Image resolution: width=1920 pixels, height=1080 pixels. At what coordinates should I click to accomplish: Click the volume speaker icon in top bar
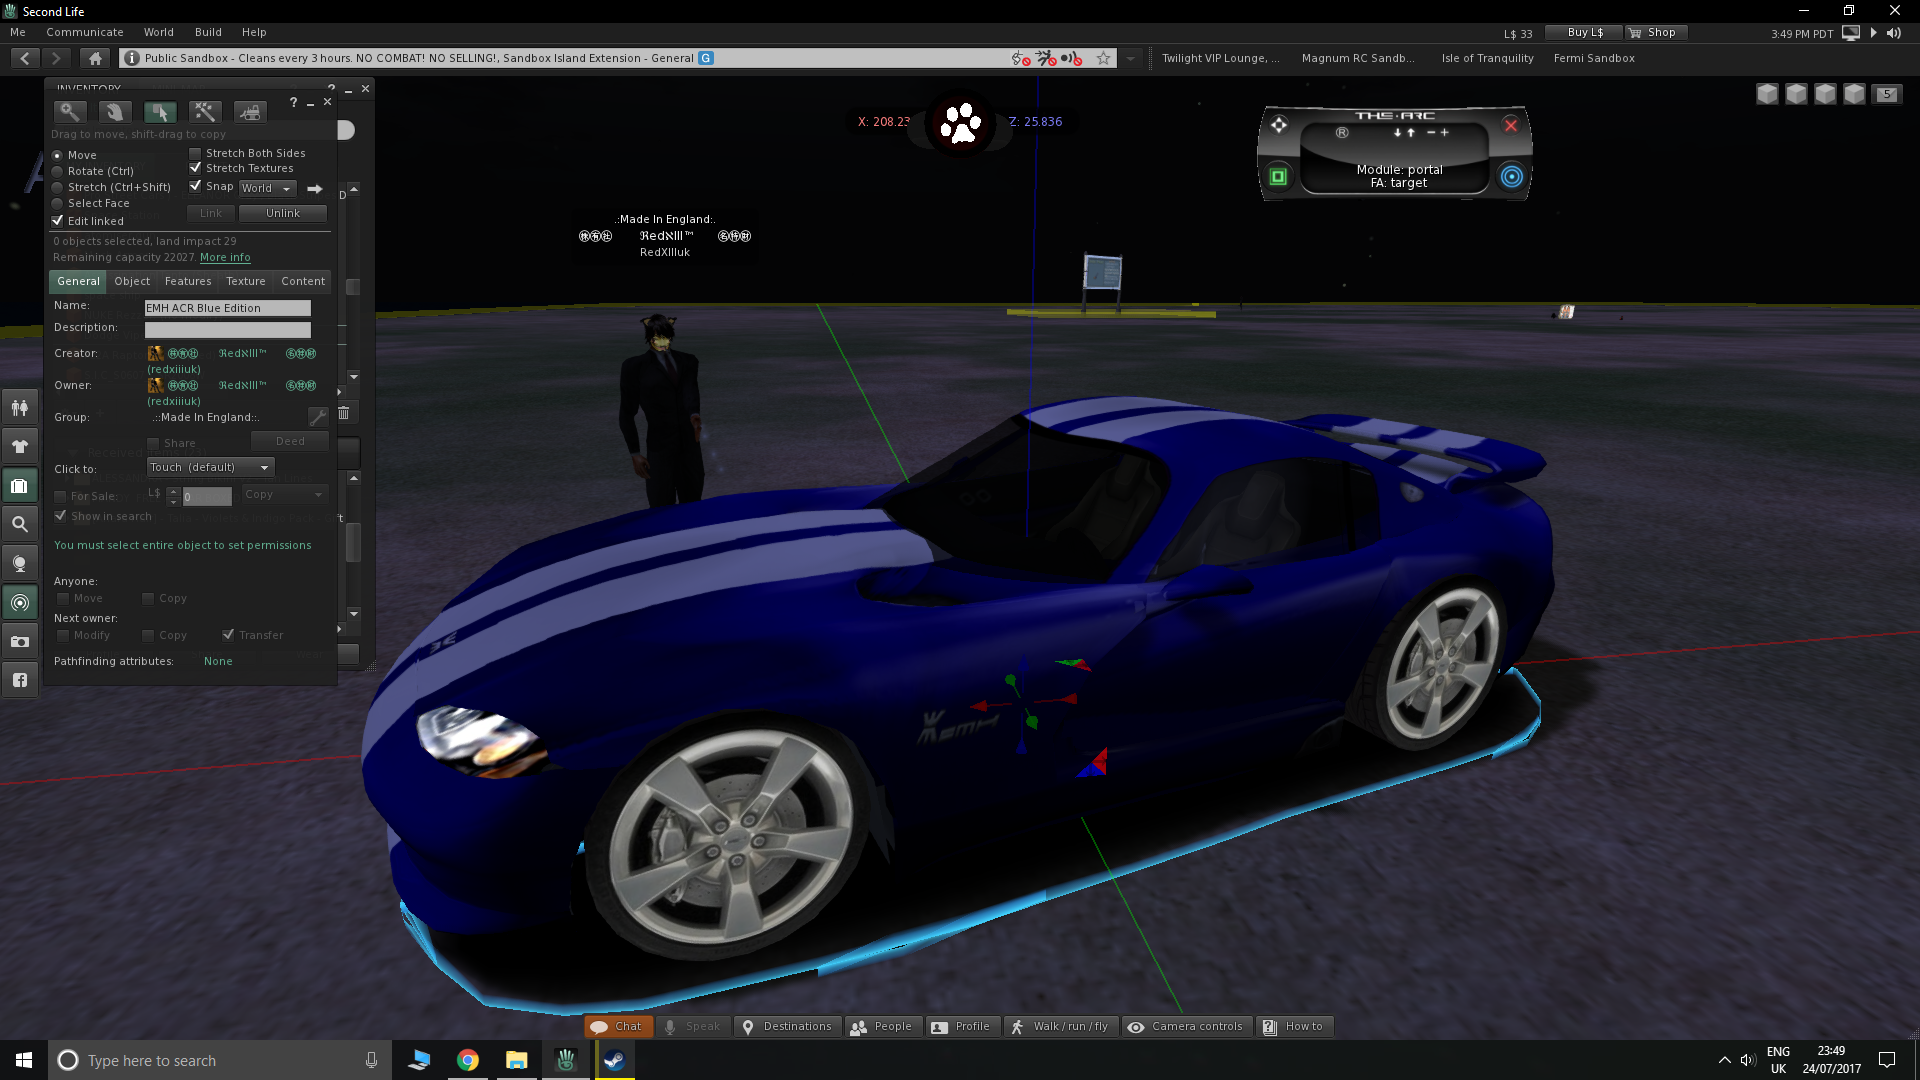pyautogui.click(x=1894, y=33)
